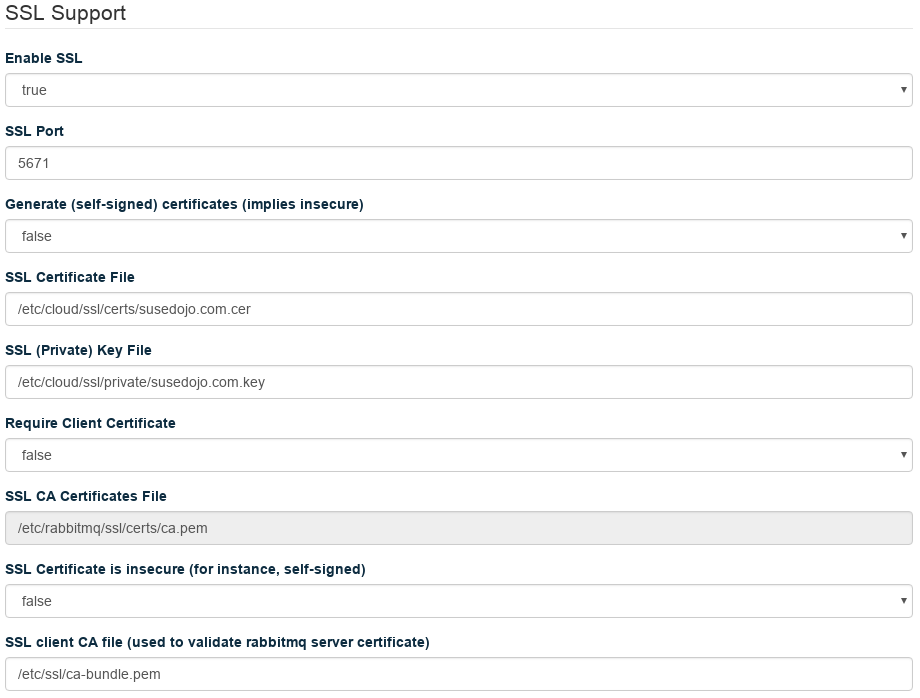The height and width of the screenshot is (698, 920).
Task: Focus the SSL client CA file field
Action: click(458, 674)
